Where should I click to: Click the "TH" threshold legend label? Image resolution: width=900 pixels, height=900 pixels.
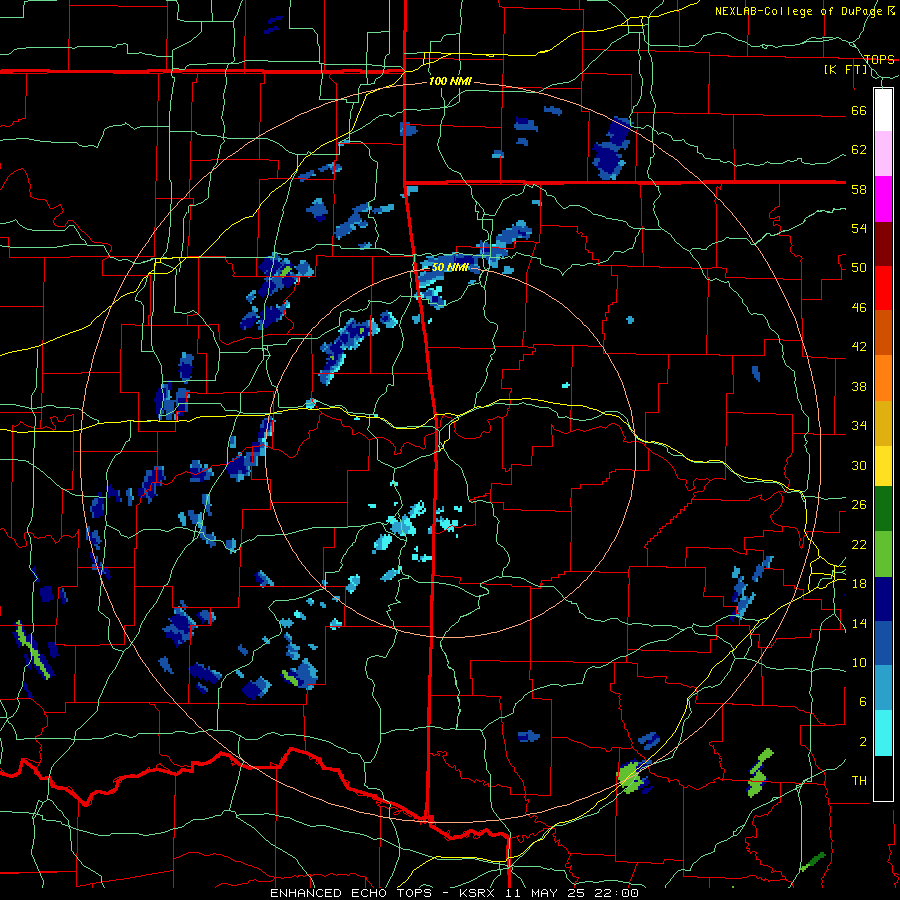pyautogui.click(x=859, y=781)
